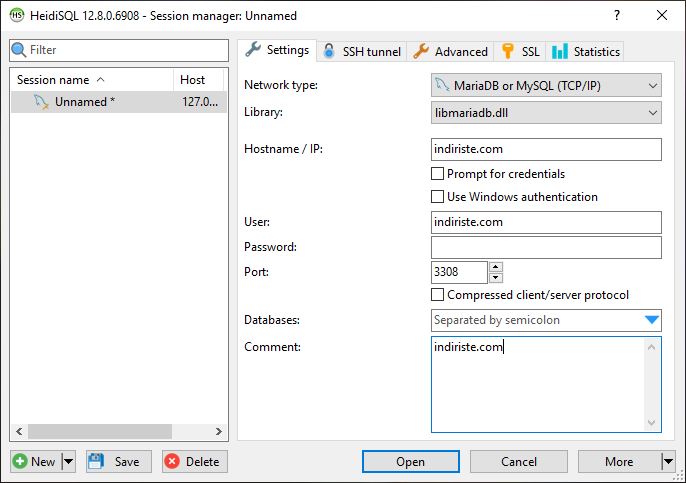
Task: Show the Statistics tab
Action: pyautogui.click(x=585, y=52)
